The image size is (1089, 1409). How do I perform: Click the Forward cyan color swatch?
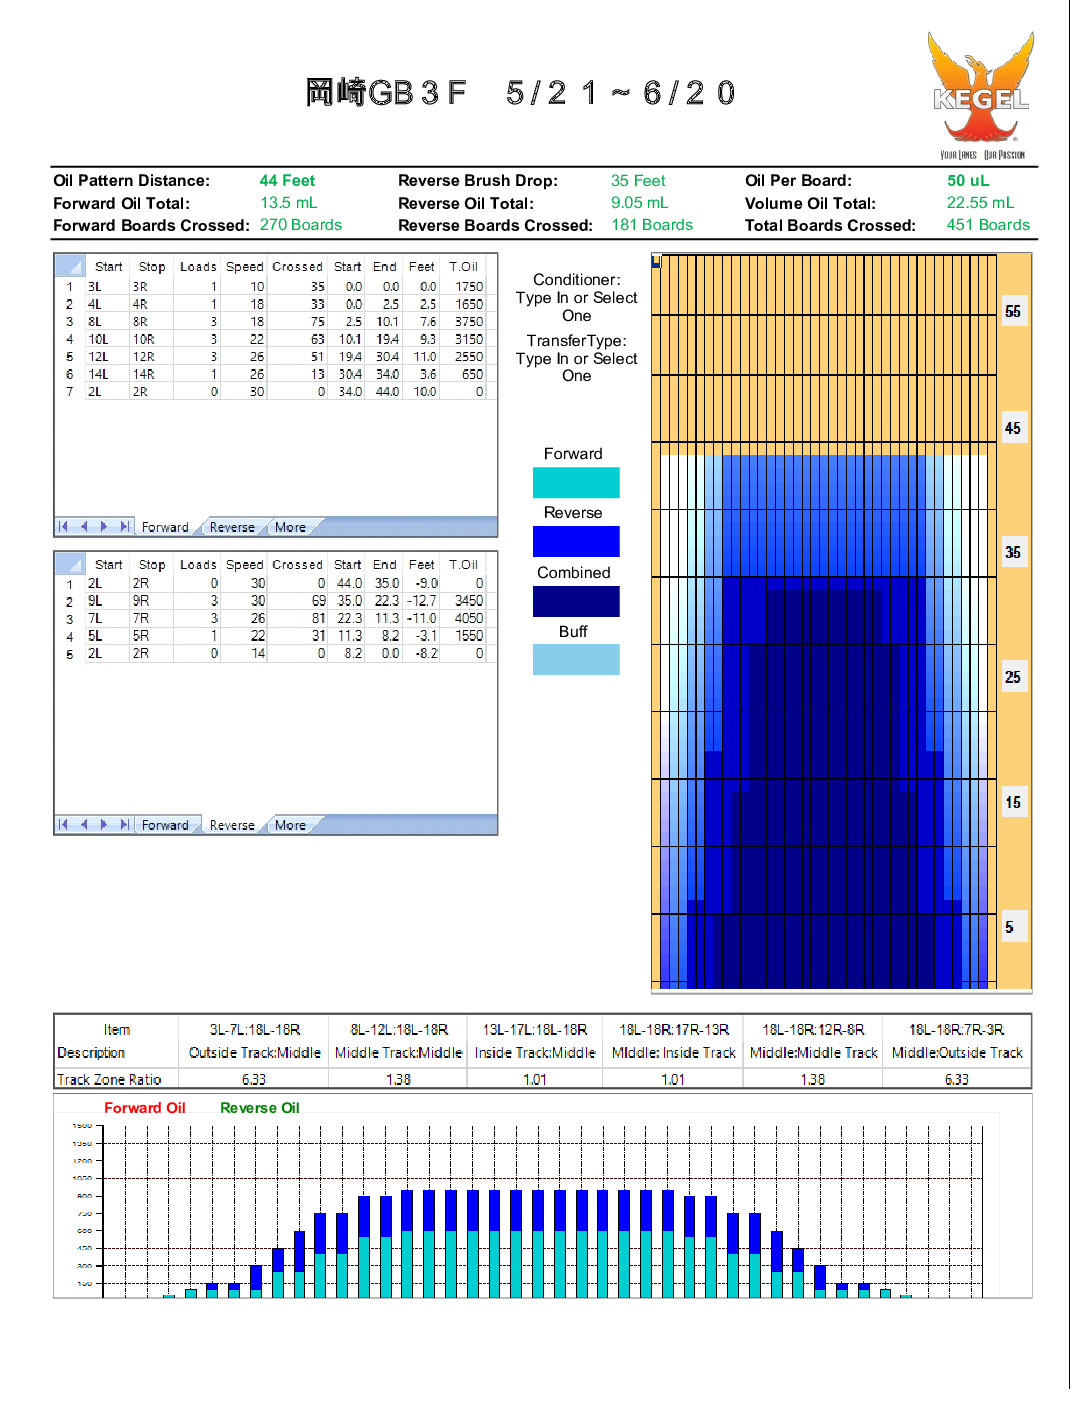pyautogui.click(x=576, y=482)
